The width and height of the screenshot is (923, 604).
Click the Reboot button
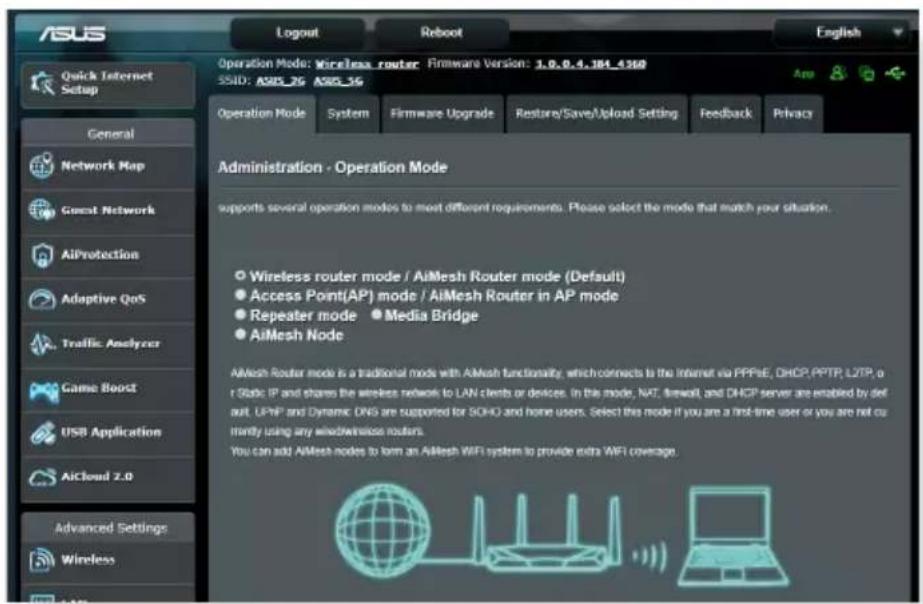pyautogui.click(x=441, y=33)
